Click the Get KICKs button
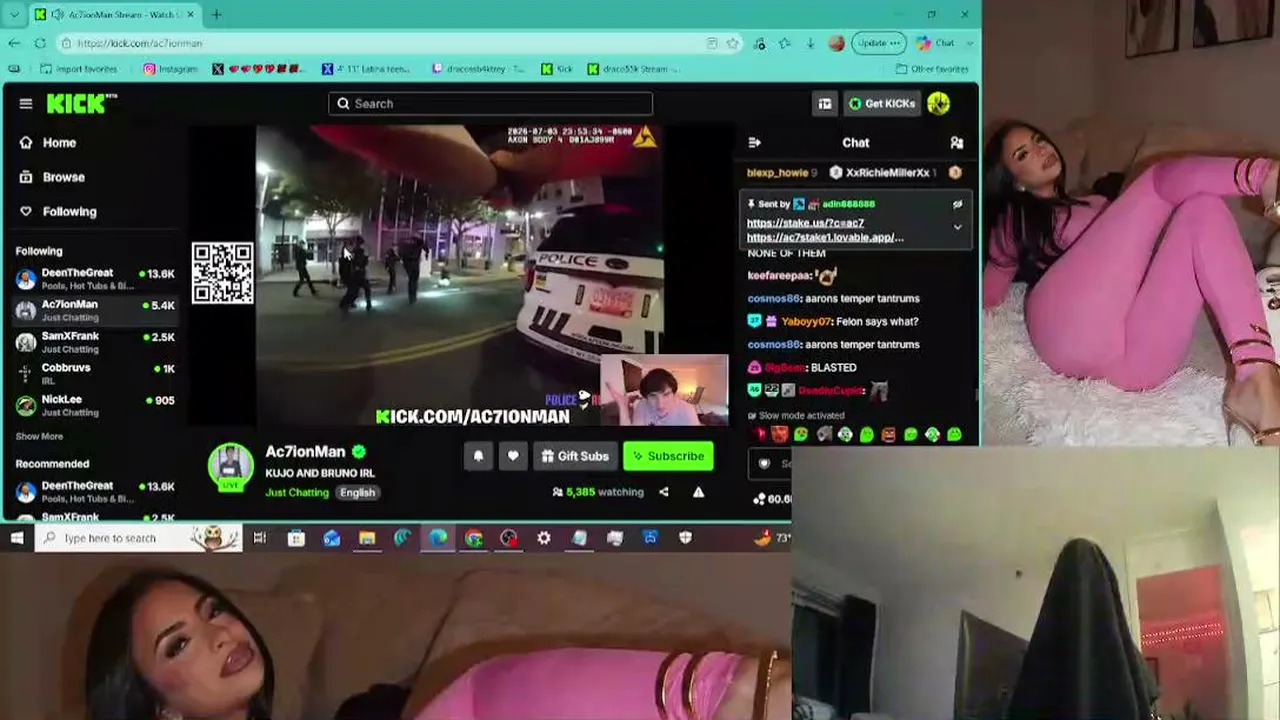Screen dimensions: 1280x720 881,103
